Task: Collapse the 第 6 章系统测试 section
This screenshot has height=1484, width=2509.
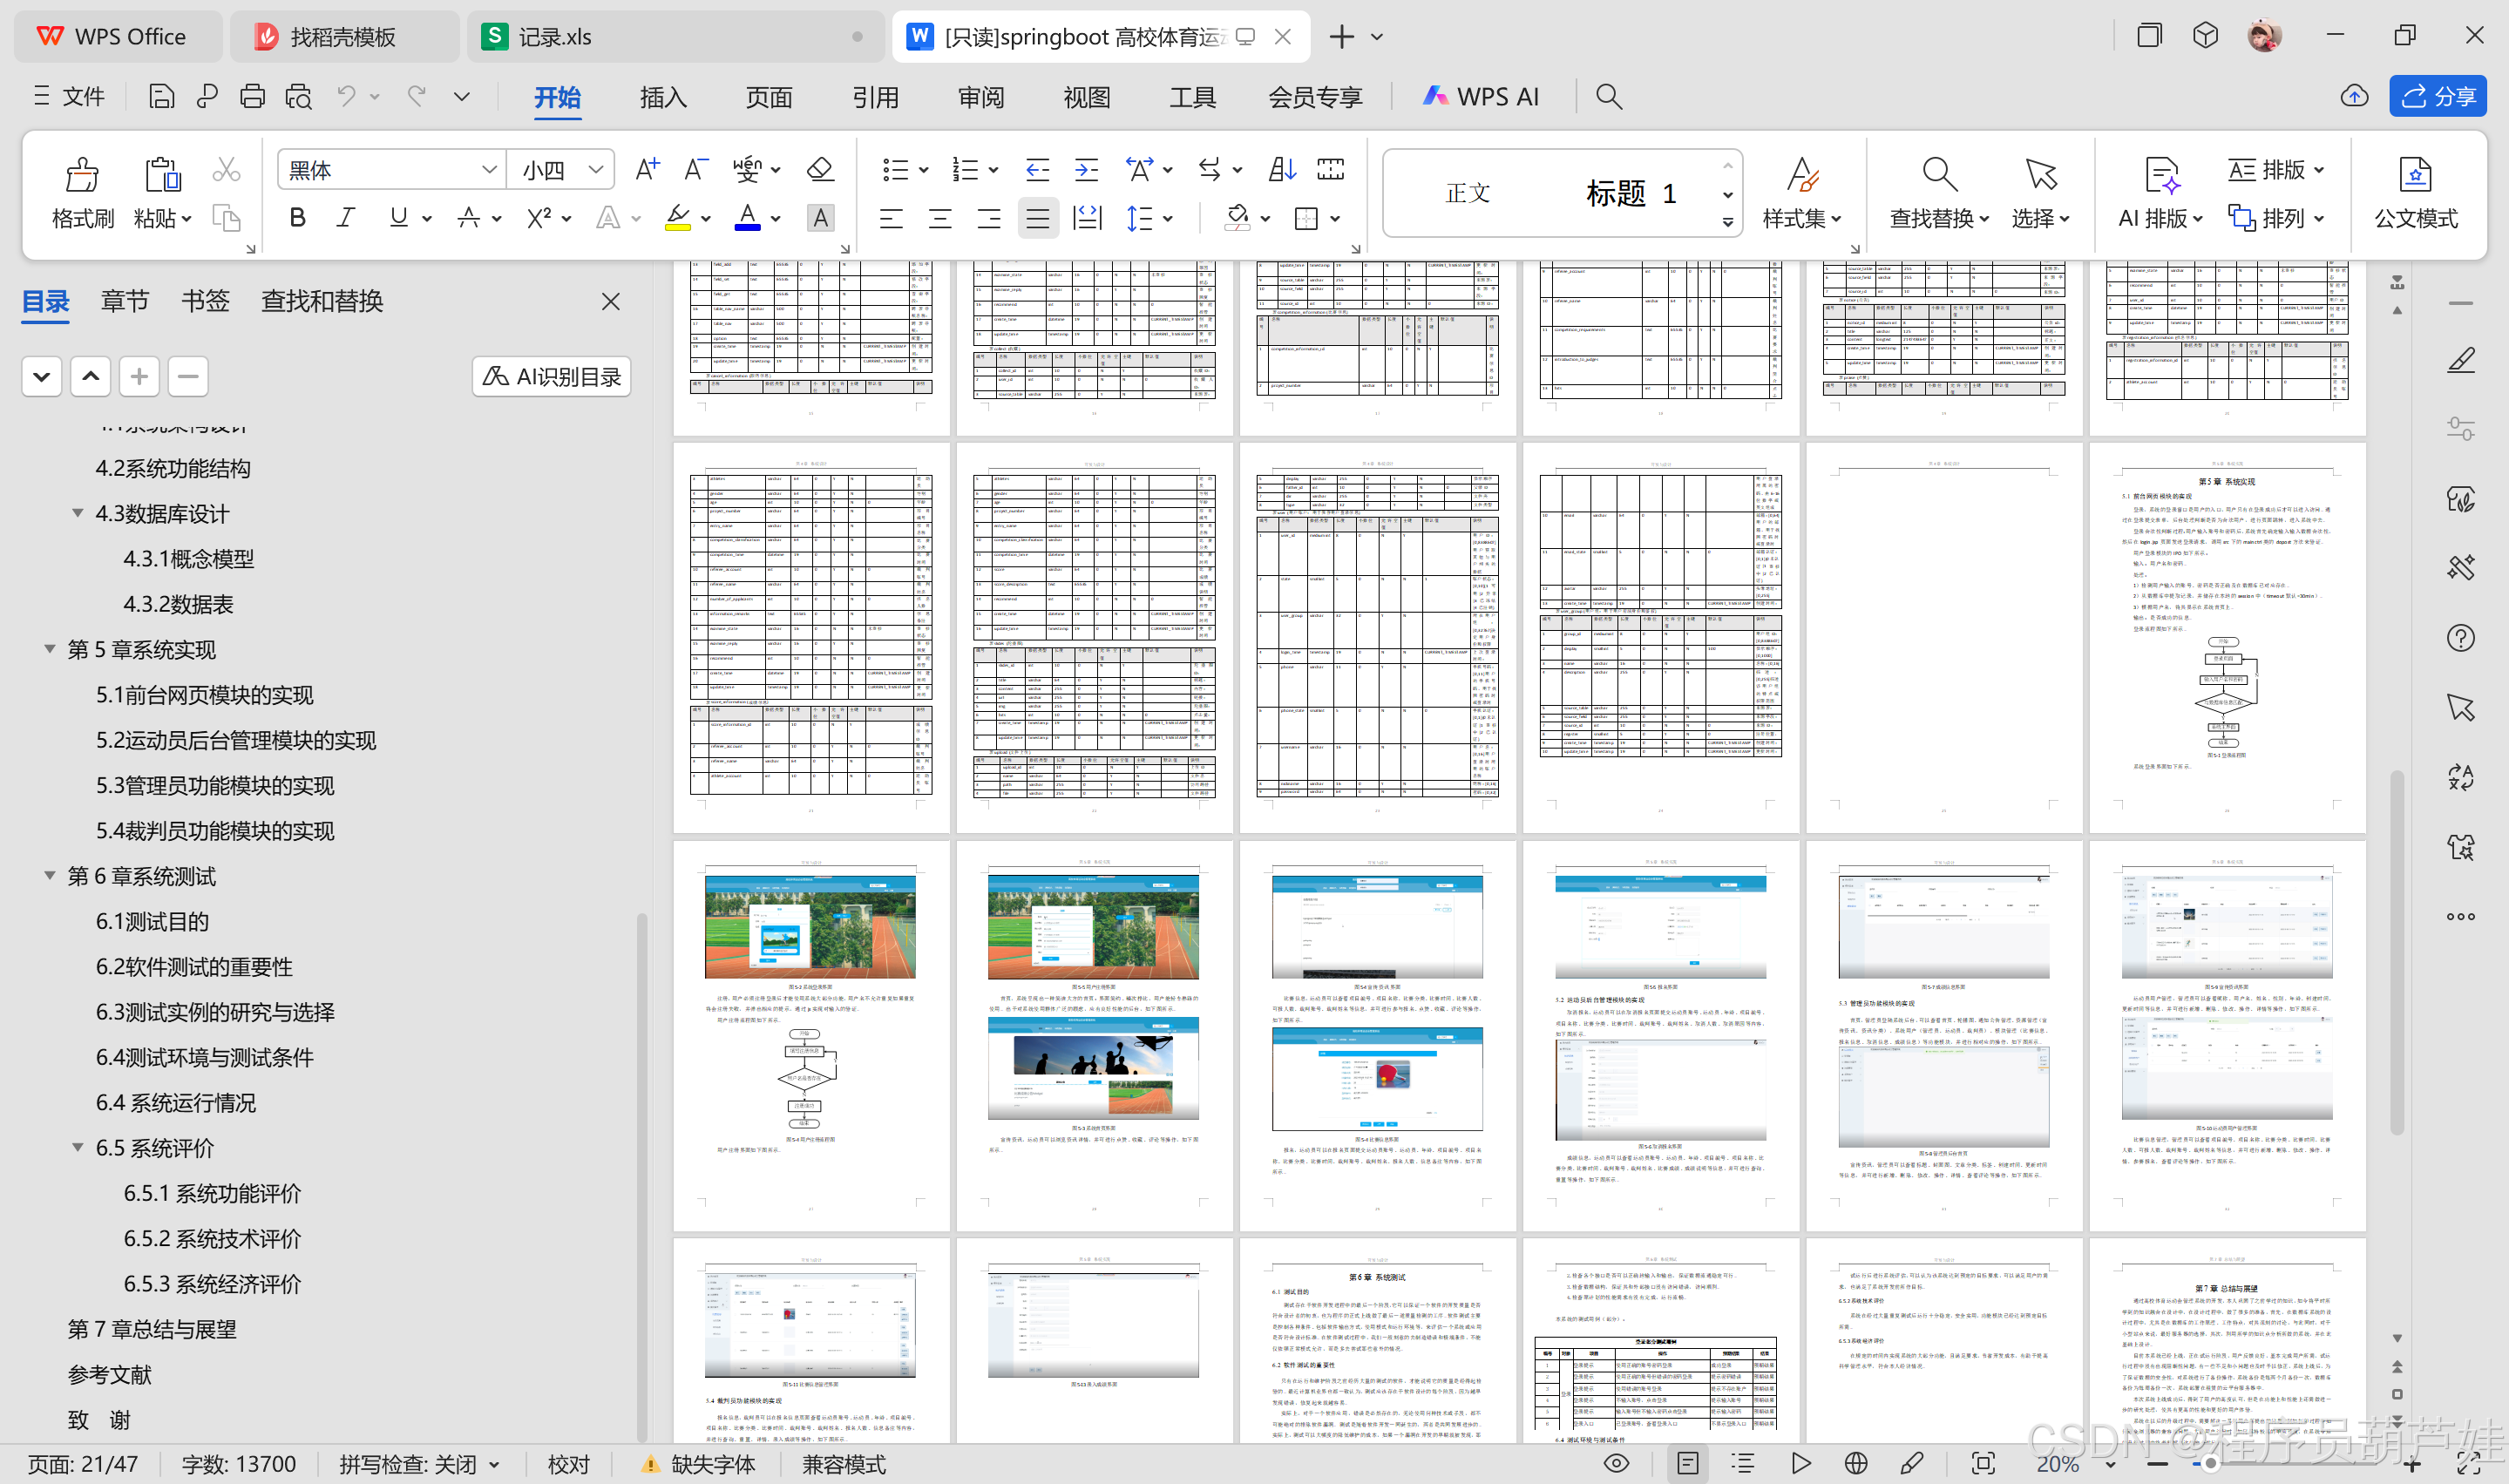Action: click(49, 876)
